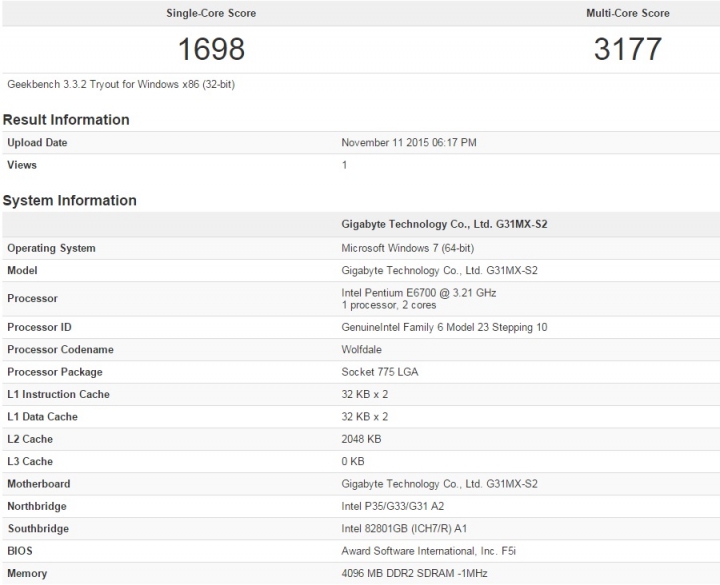The height and width of the screenshot is (585, 720).
Task: Select the Socket 775 LGA value
Action: (380, 372)
